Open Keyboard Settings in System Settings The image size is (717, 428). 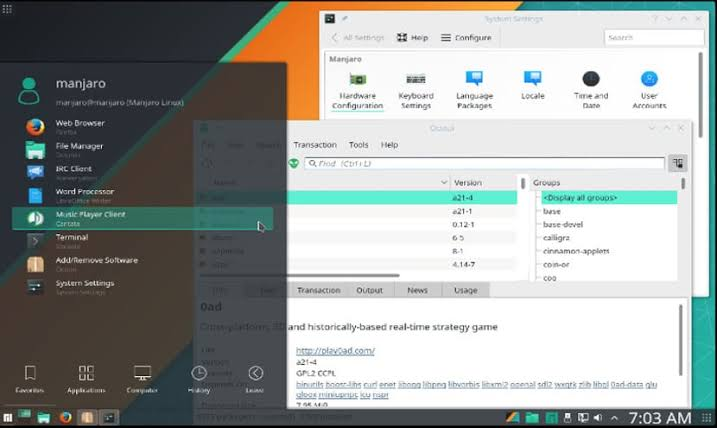[416, 91]
